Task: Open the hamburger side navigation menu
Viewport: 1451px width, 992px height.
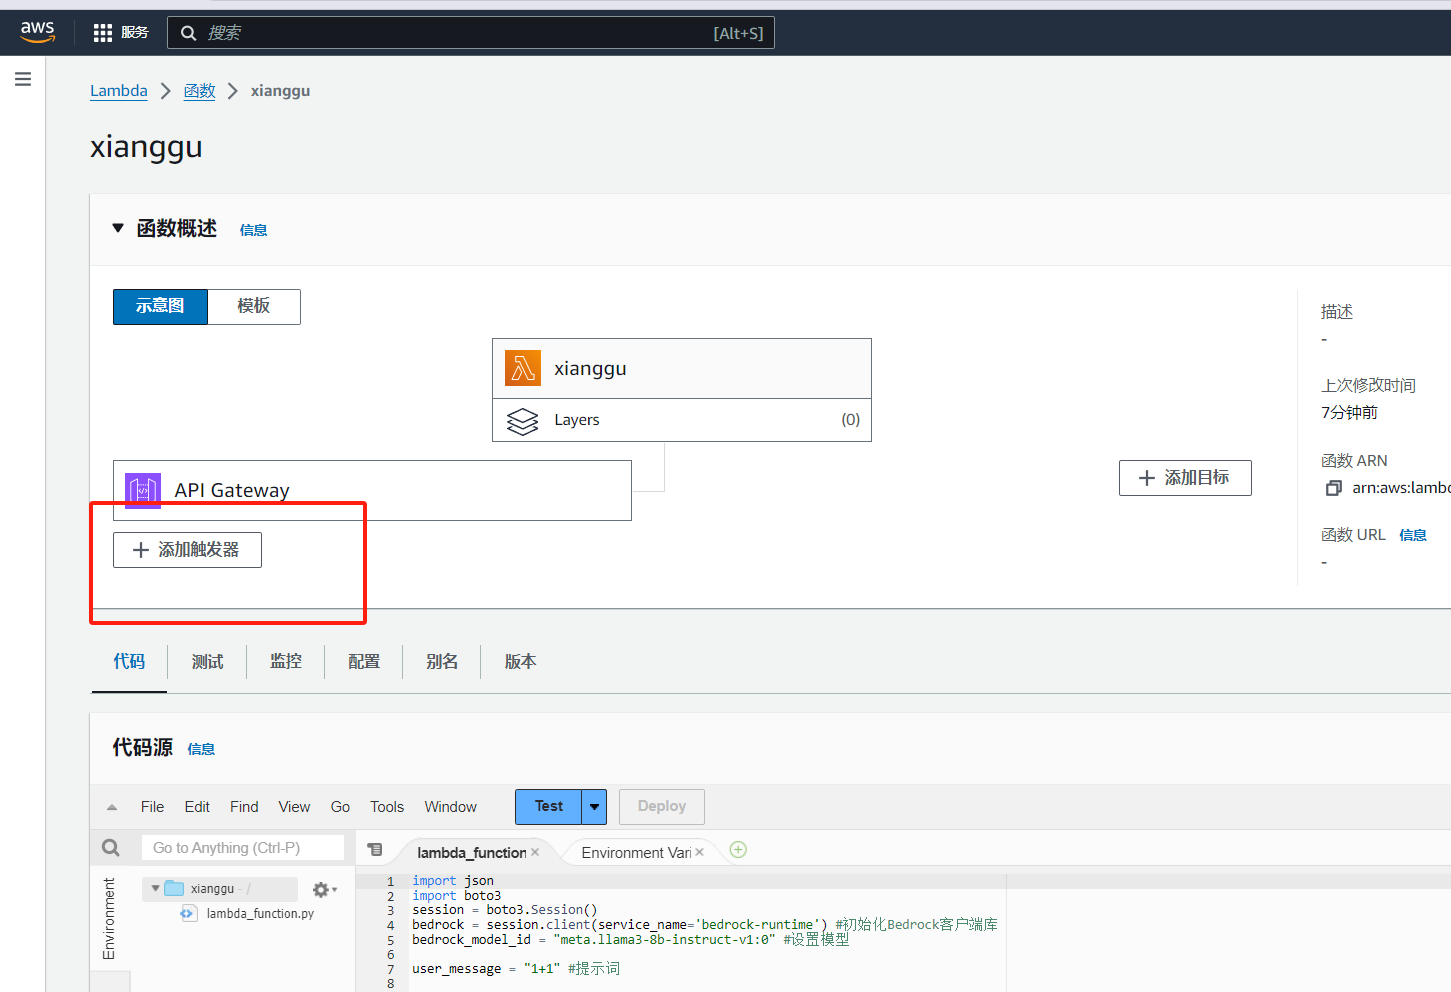Action: pyautogui.click(x=23, y=79)
